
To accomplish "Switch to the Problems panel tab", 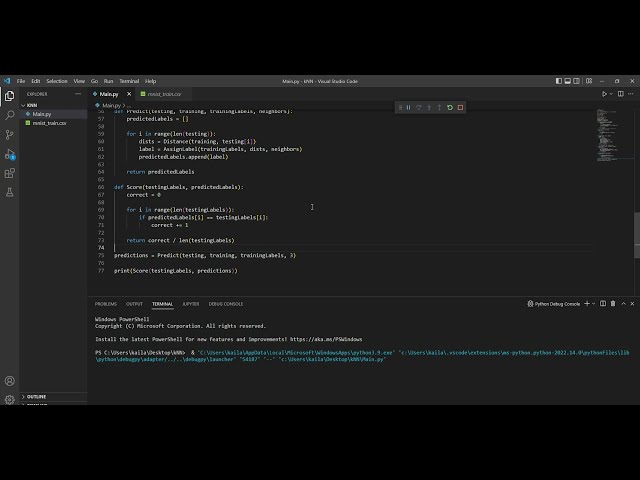I will click(106, 304).
